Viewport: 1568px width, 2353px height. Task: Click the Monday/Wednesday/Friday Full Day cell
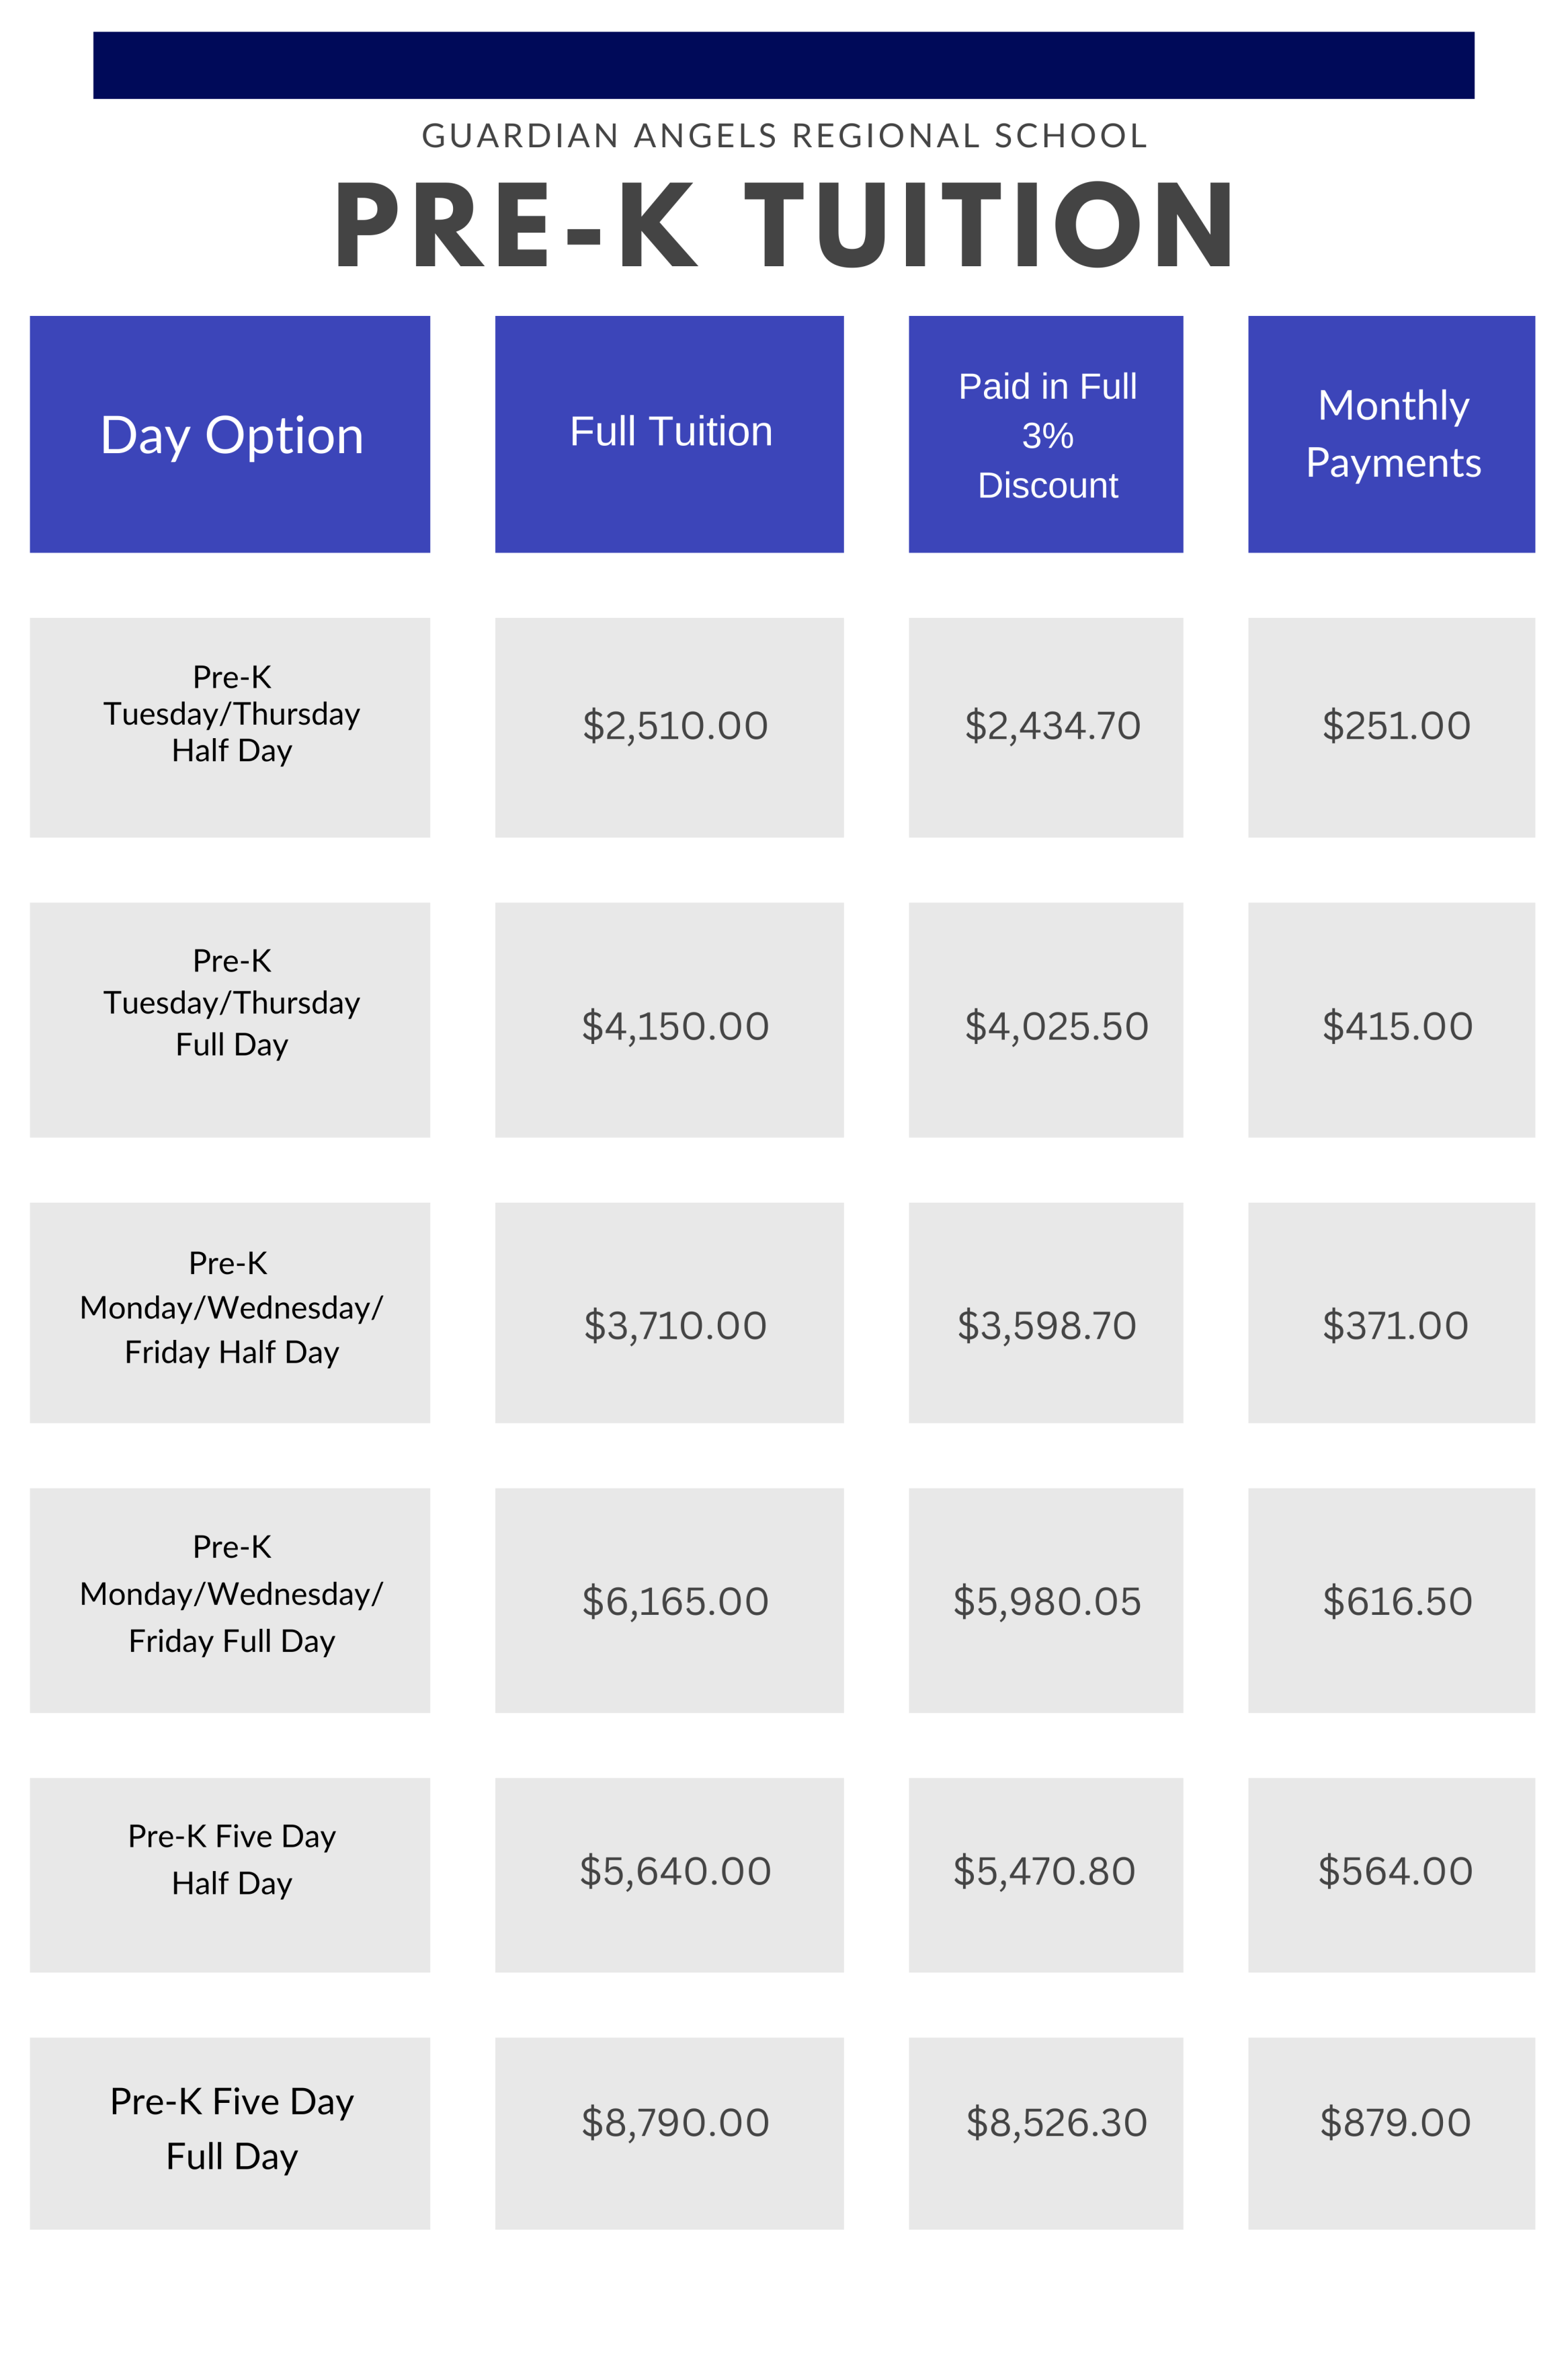pyautogui.click(x=230, y=1594)
